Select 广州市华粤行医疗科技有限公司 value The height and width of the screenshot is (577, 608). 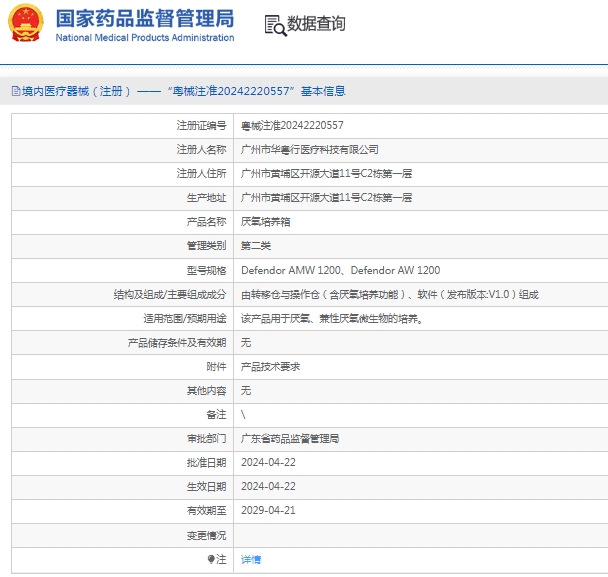tap(309, 149)
